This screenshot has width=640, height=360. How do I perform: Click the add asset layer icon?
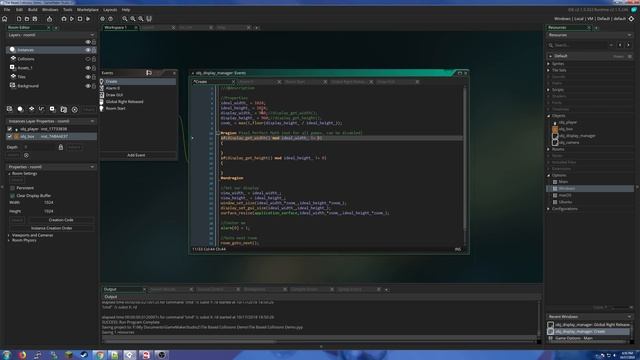pyautogui.click(x=53, y=109)
